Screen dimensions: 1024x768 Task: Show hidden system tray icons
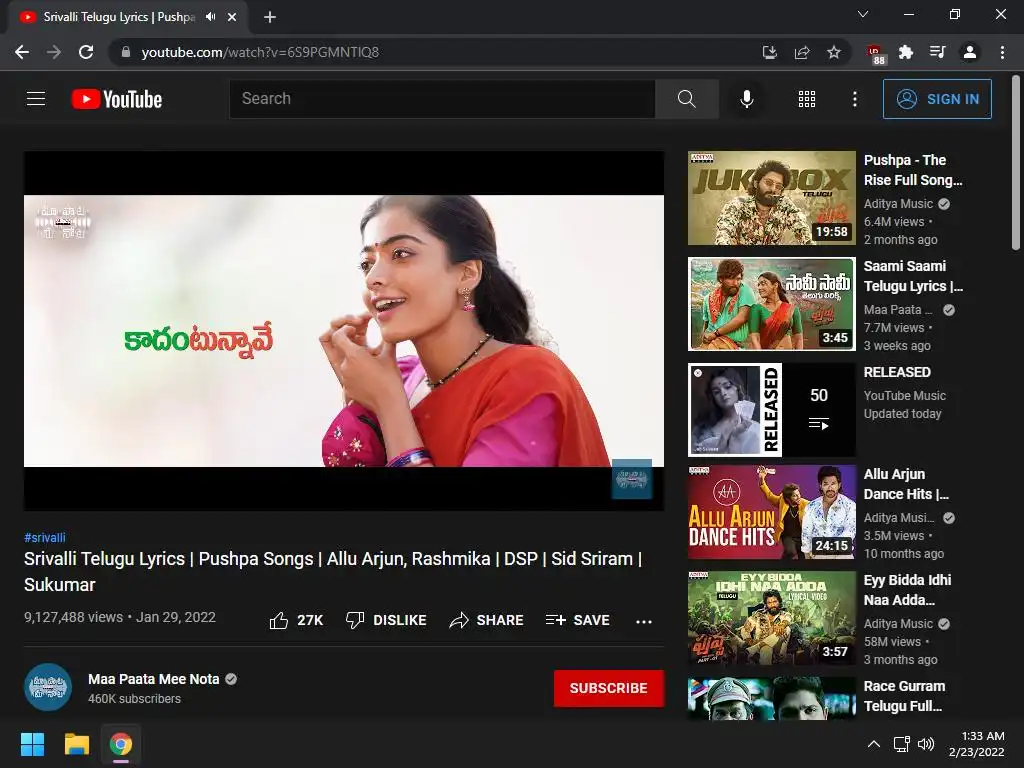click(874, 744)
